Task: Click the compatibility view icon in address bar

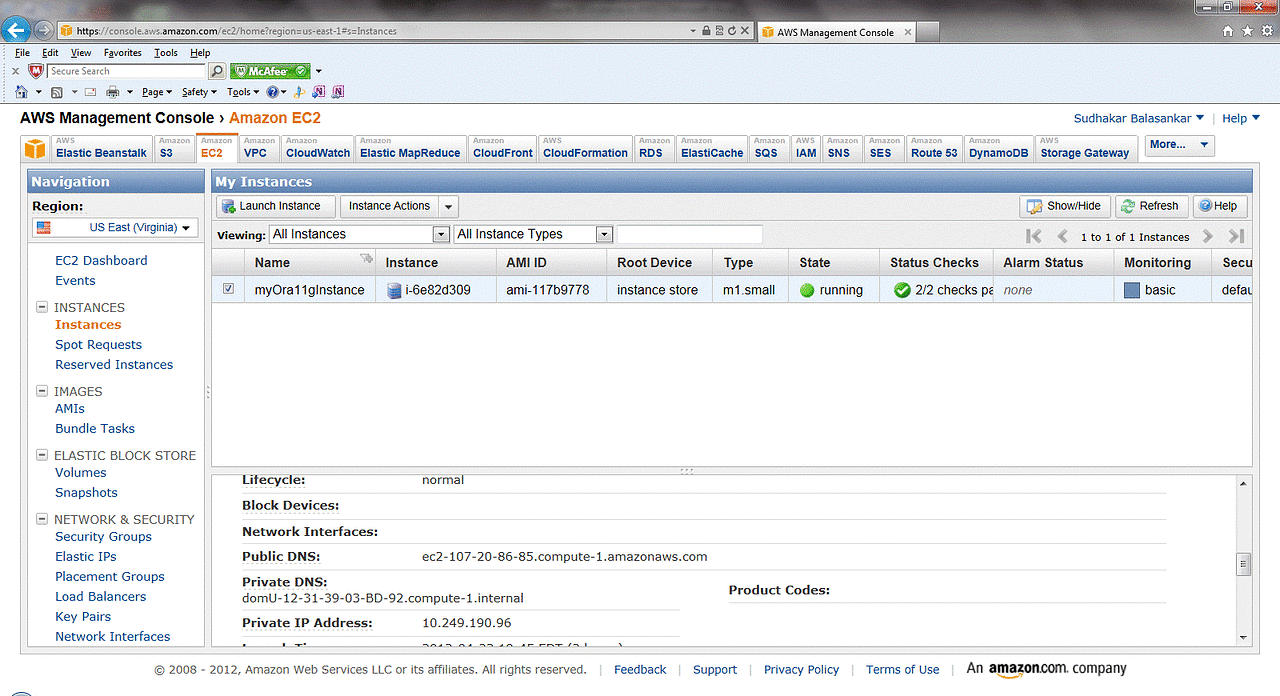Action: tap(720, 31)
